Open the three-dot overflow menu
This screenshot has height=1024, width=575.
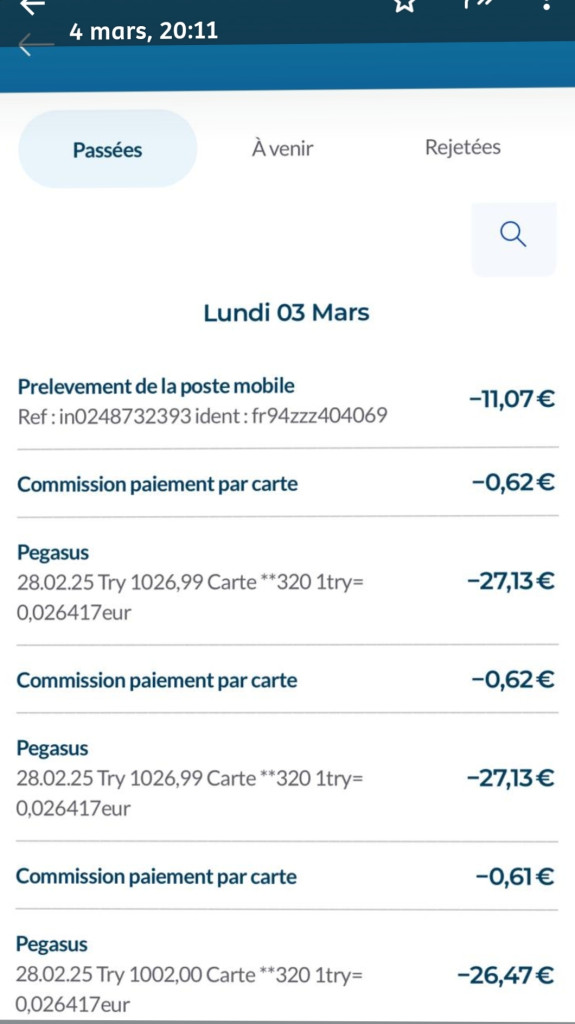546,5
